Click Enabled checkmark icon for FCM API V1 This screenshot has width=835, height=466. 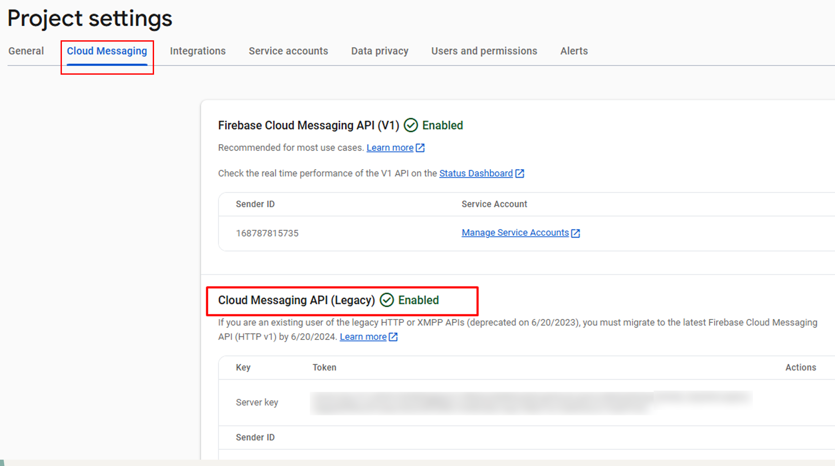click(411, 125)
